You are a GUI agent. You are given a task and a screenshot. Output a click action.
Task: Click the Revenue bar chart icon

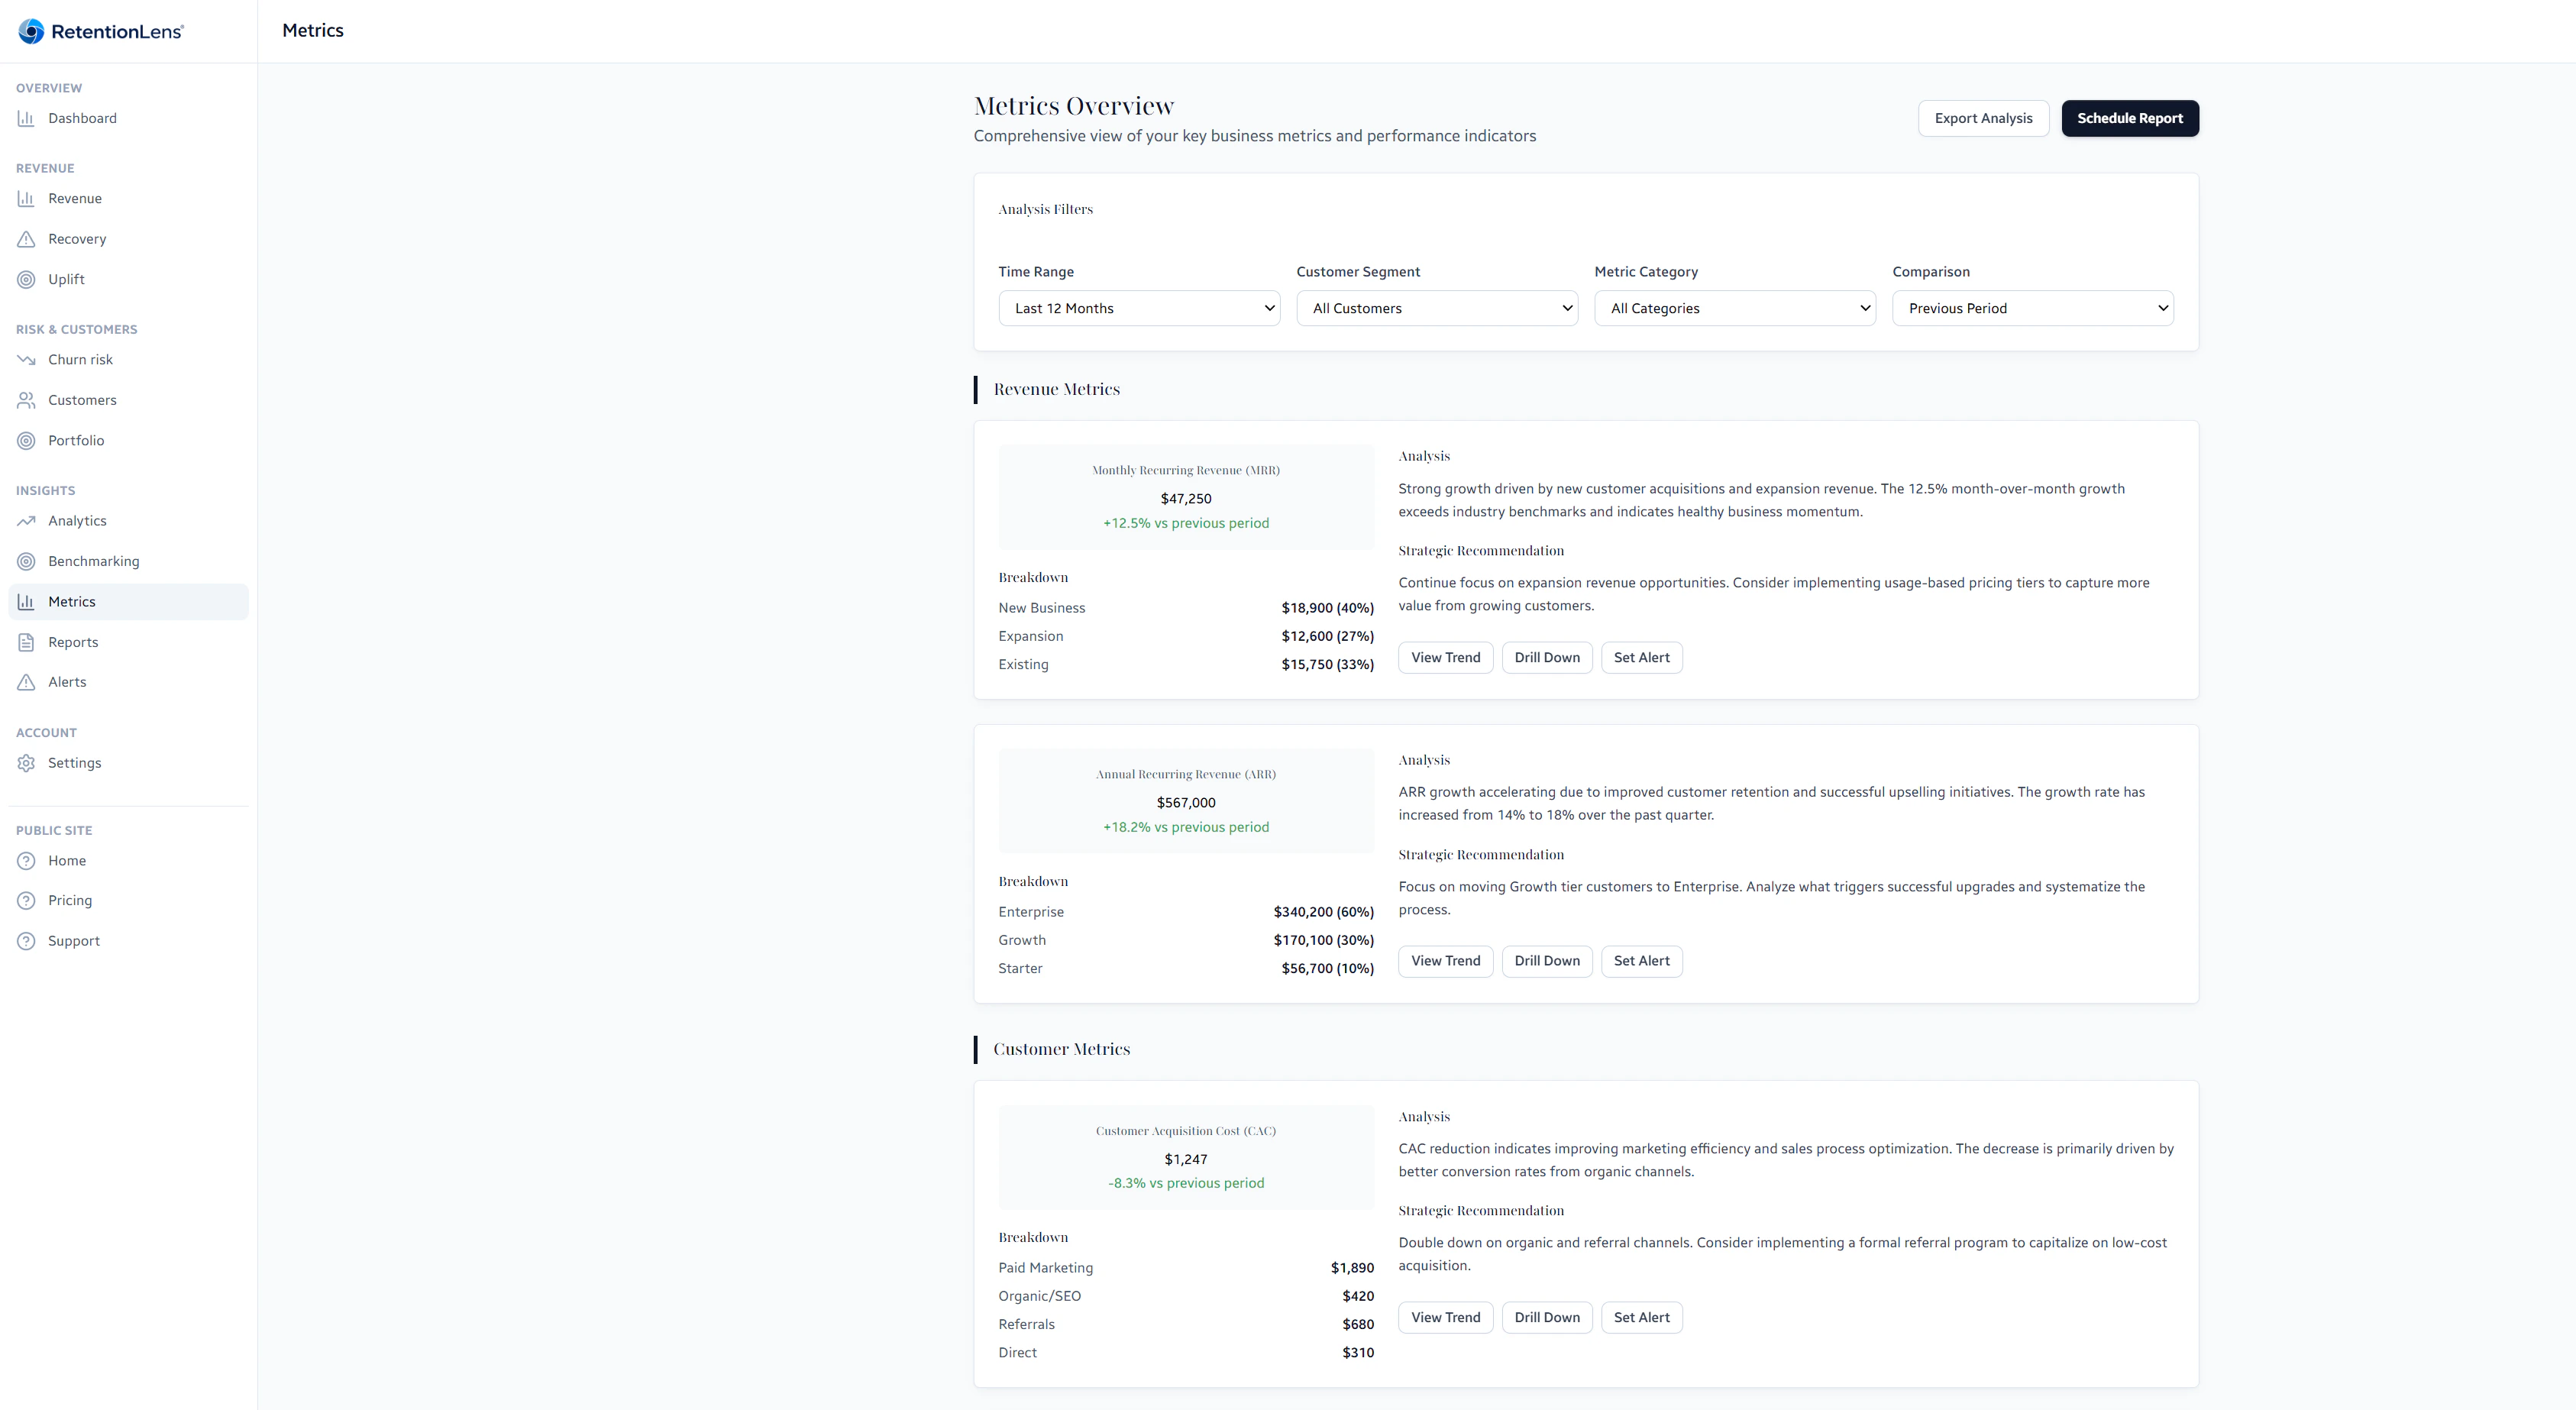(x=26, y=198)
